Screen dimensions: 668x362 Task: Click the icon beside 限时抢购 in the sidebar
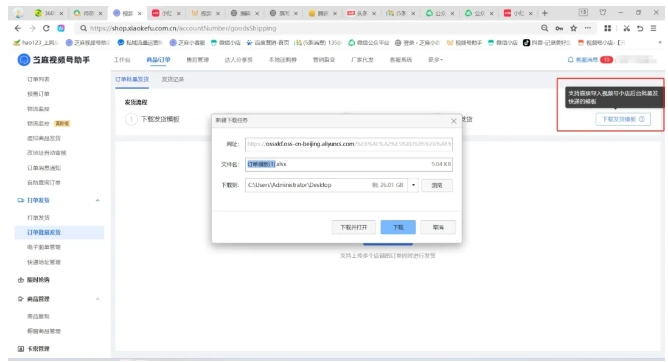[20, 280]
